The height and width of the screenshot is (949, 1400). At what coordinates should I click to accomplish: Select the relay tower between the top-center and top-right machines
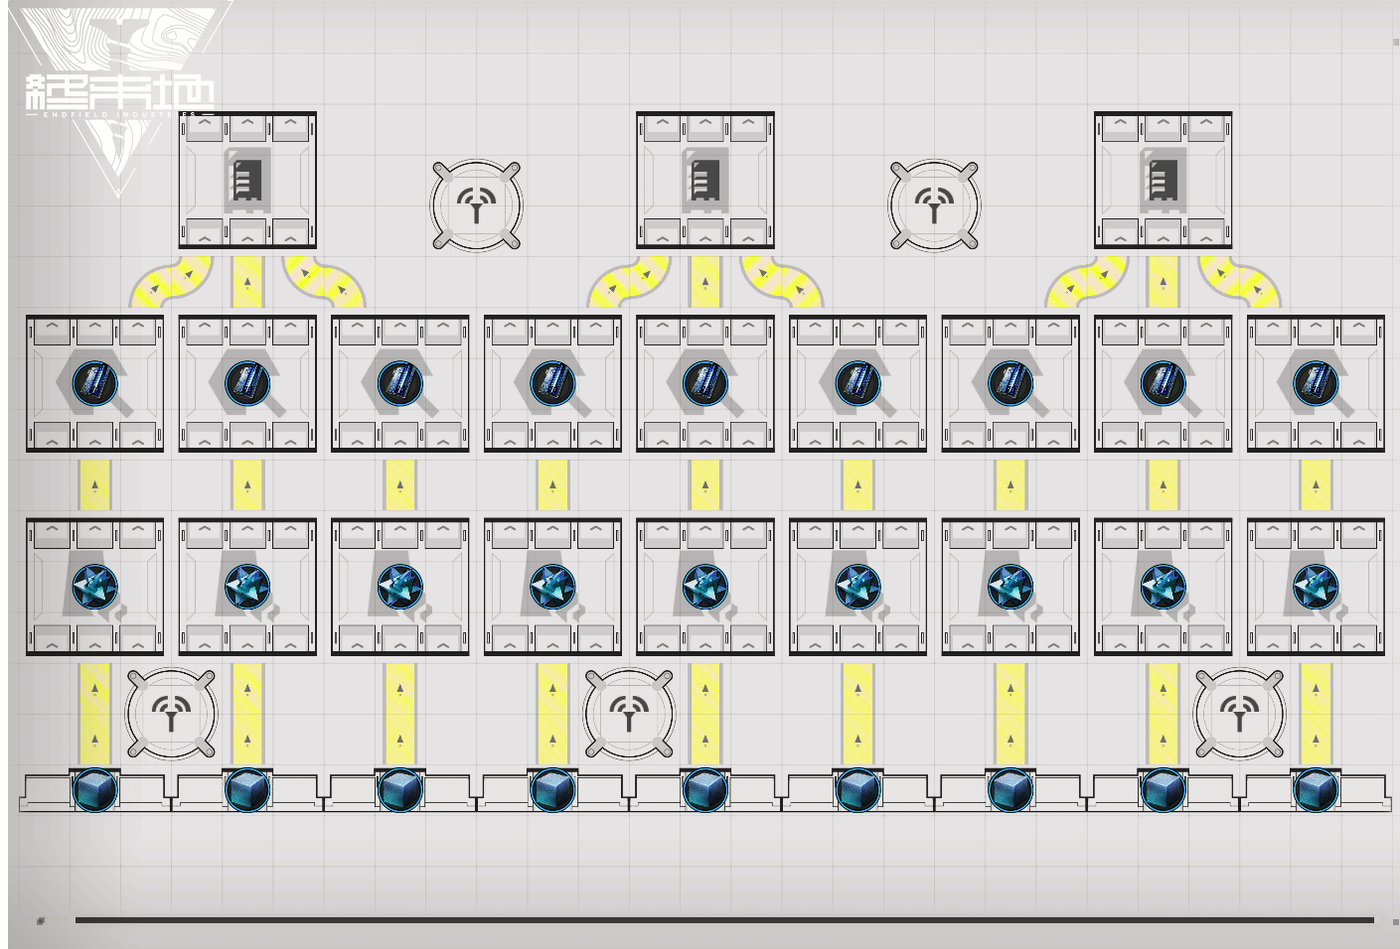(x=934, y=205)
